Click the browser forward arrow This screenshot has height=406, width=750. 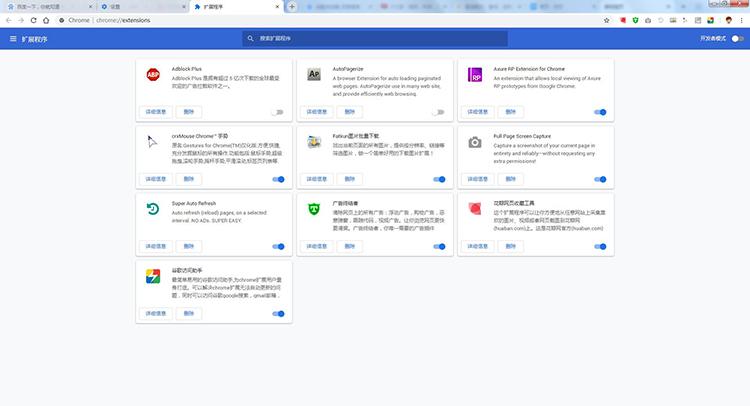tap(21, 21)
